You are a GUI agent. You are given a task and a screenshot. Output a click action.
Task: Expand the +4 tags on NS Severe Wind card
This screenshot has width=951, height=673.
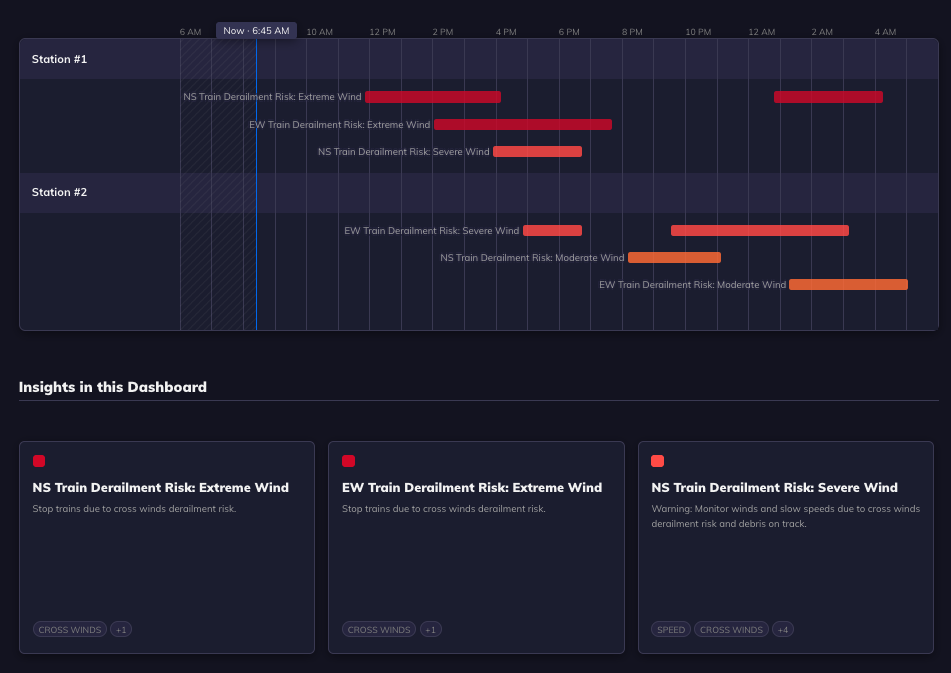[783, 629]
